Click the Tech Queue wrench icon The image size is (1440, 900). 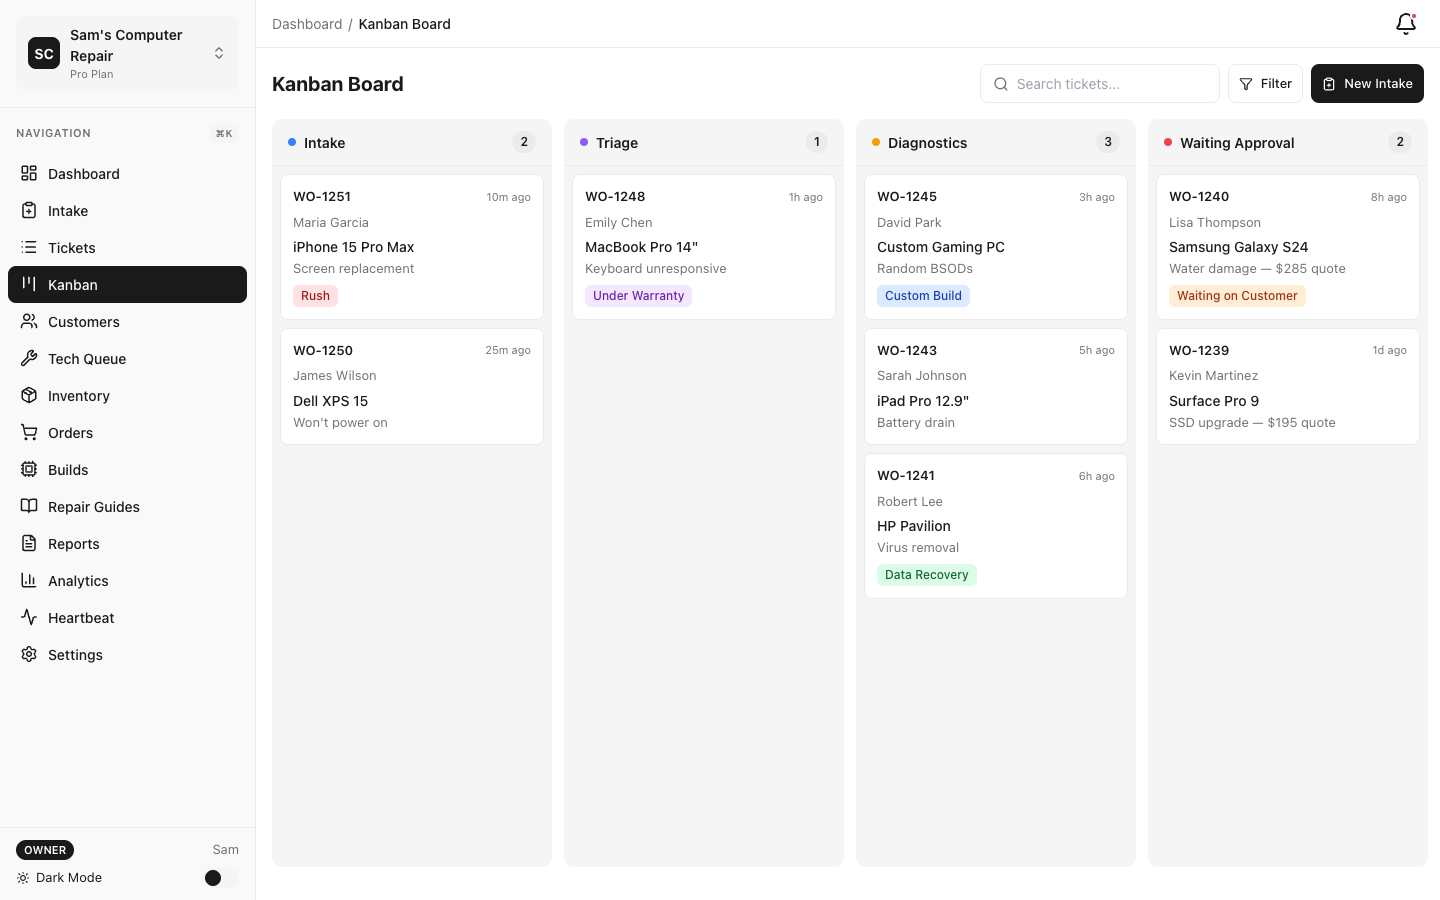point(29,358)
